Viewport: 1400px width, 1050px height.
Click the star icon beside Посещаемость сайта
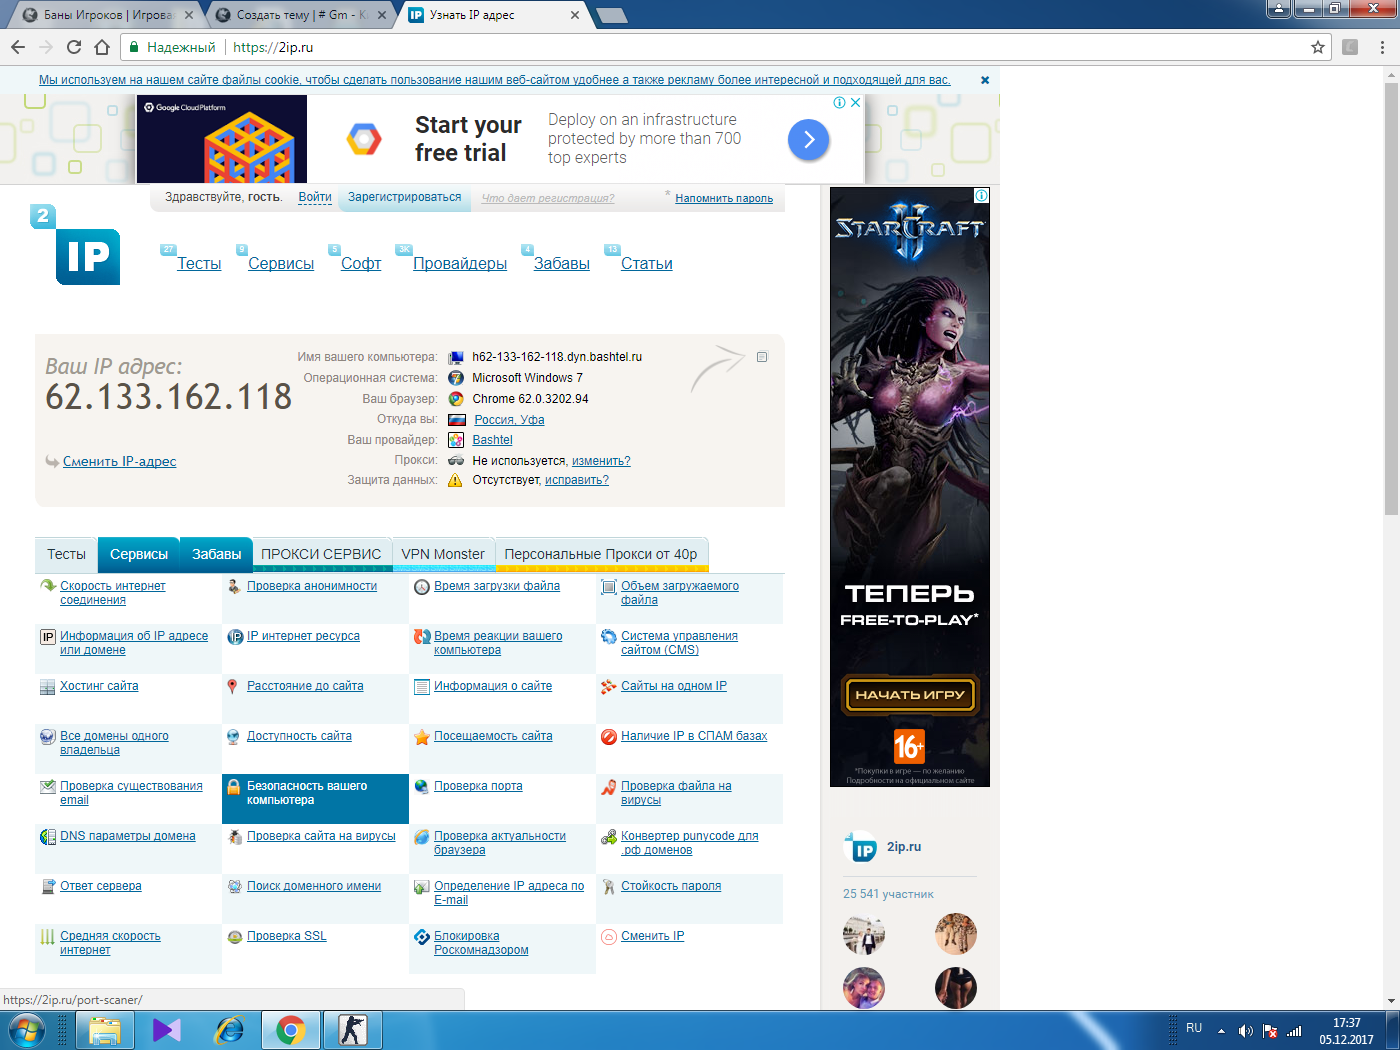422,737
